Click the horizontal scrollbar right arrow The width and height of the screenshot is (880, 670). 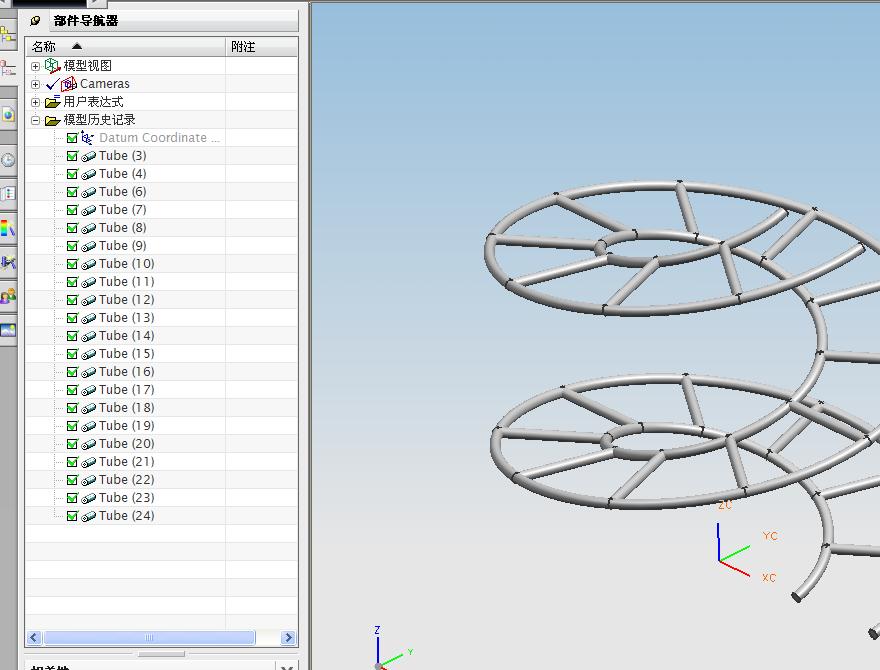pyautogui.click(x=288, y=637)
